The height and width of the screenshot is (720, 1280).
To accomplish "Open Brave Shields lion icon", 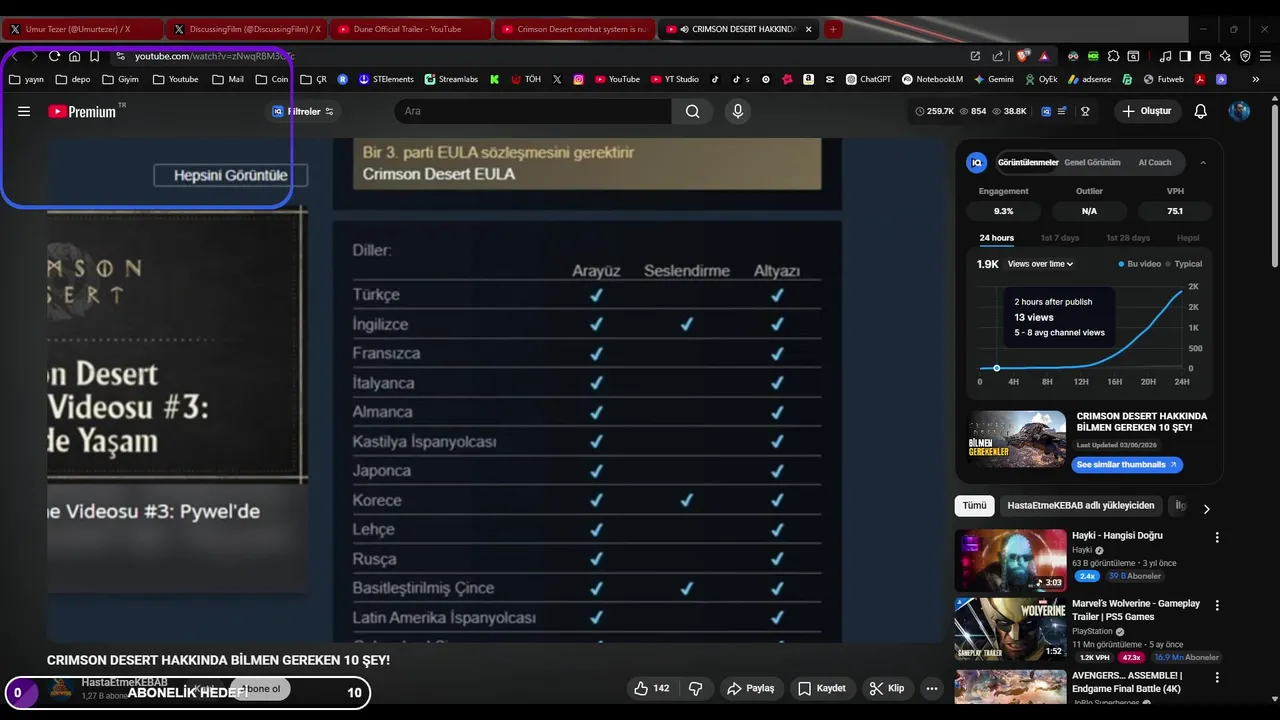I will (x=1022, y=56).
